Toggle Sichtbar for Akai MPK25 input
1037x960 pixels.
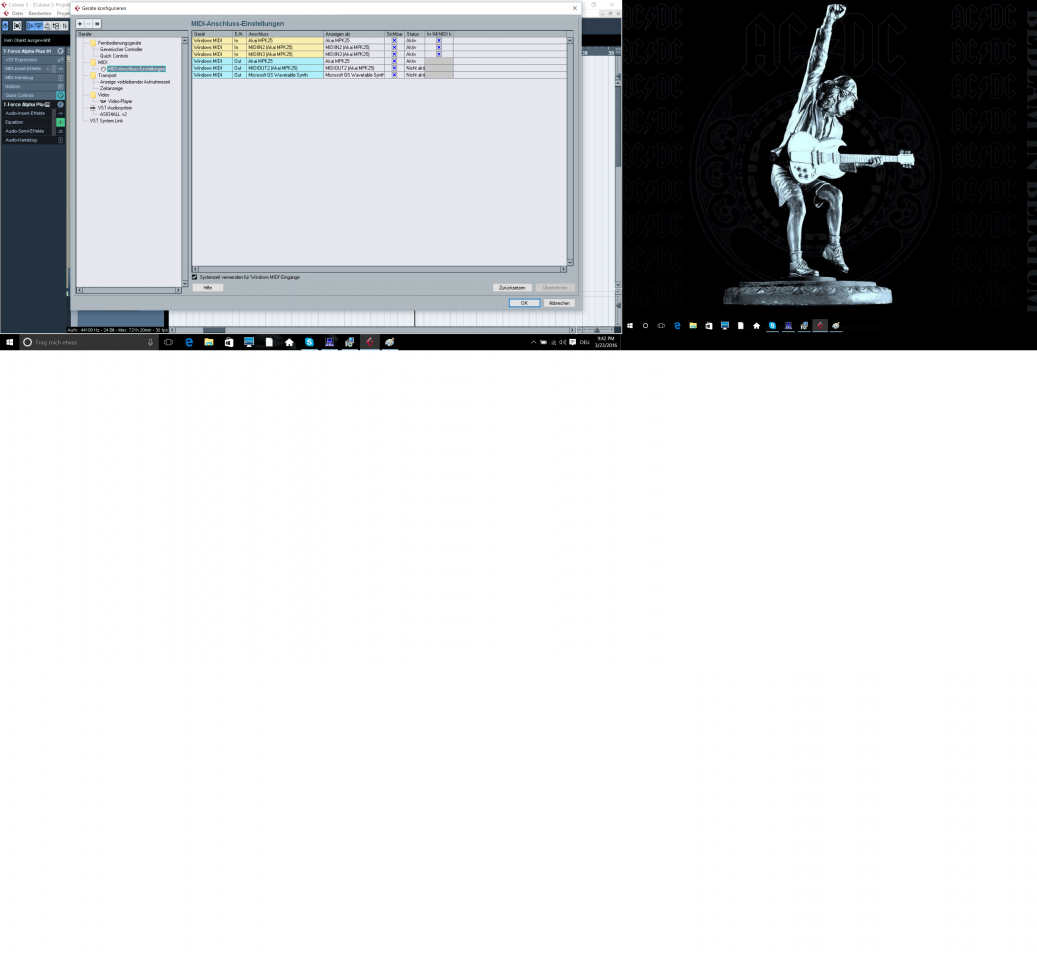pyautogui.click(x=395, y=40)
